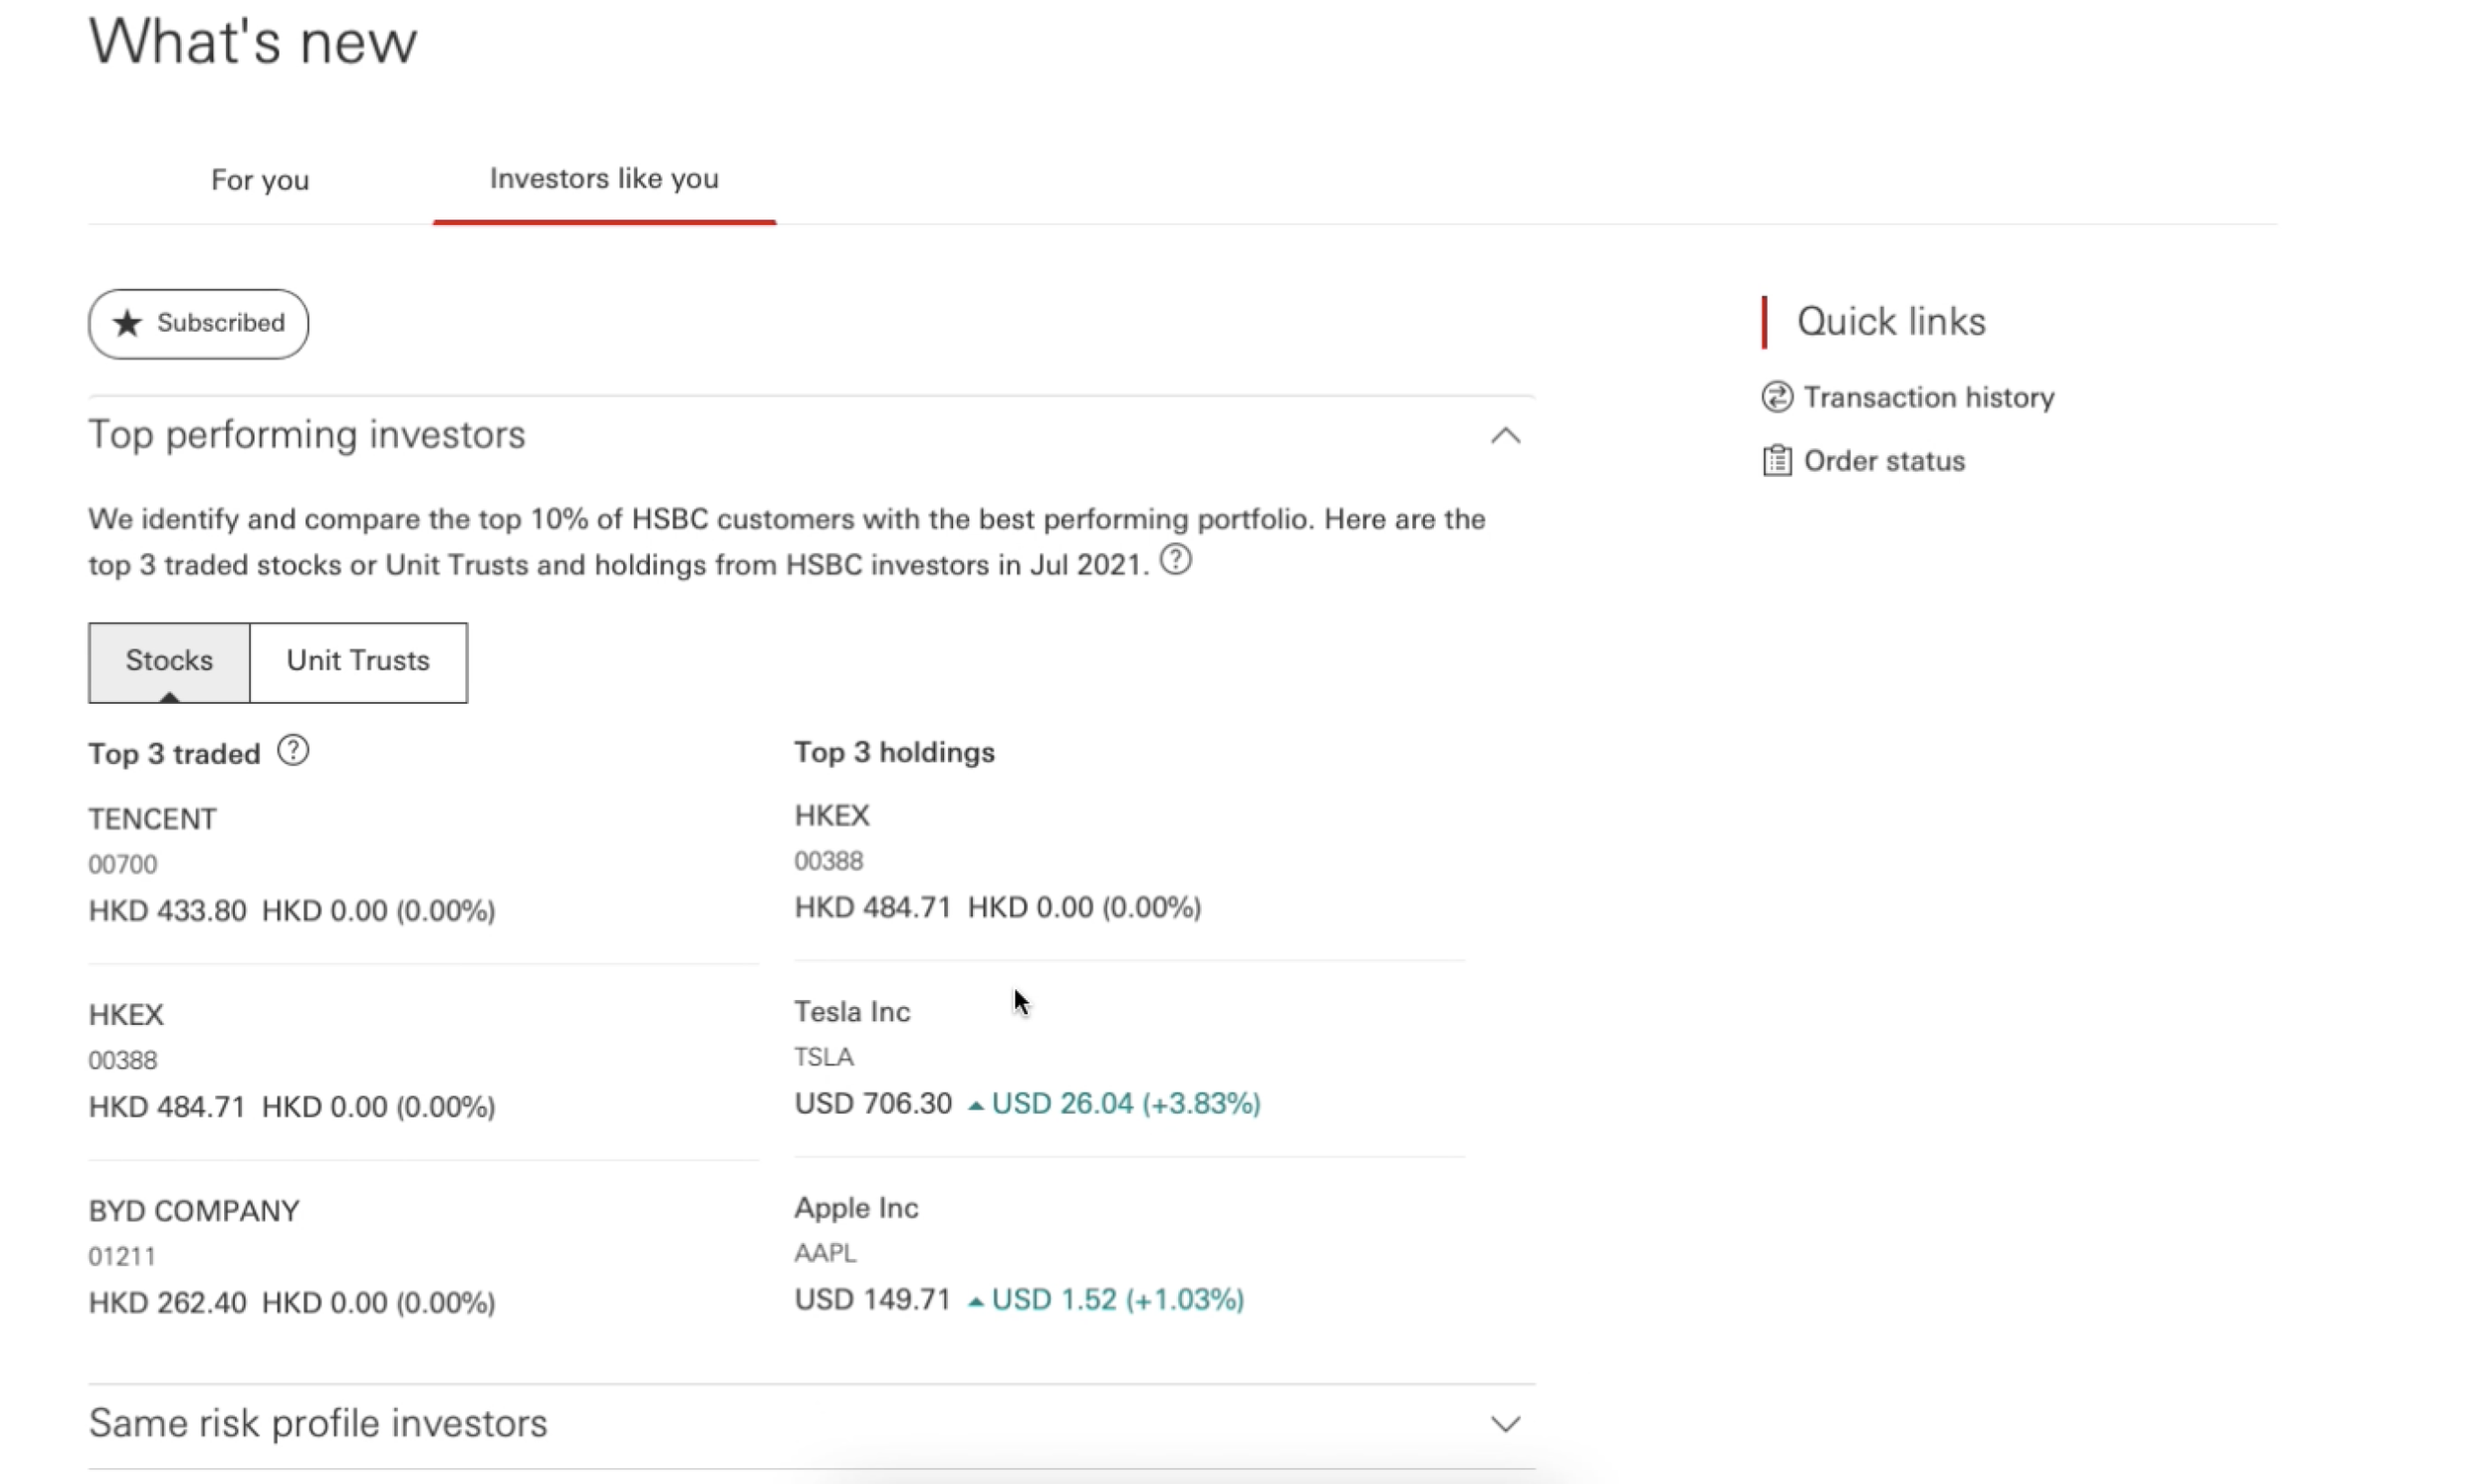Select the Stocks toggle
Image resolution: width=2469 pixels, height=1484 pixels.
(x=169, y=662)
